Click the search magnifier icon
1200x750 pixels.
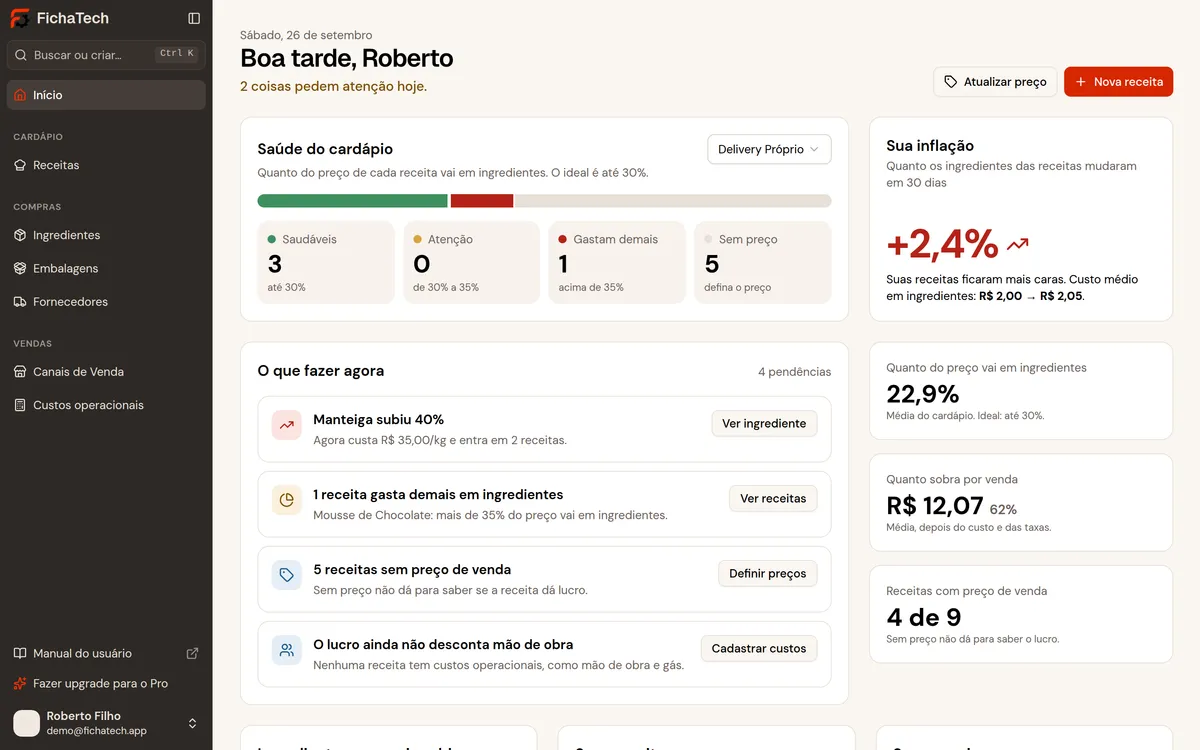(21, 55)
